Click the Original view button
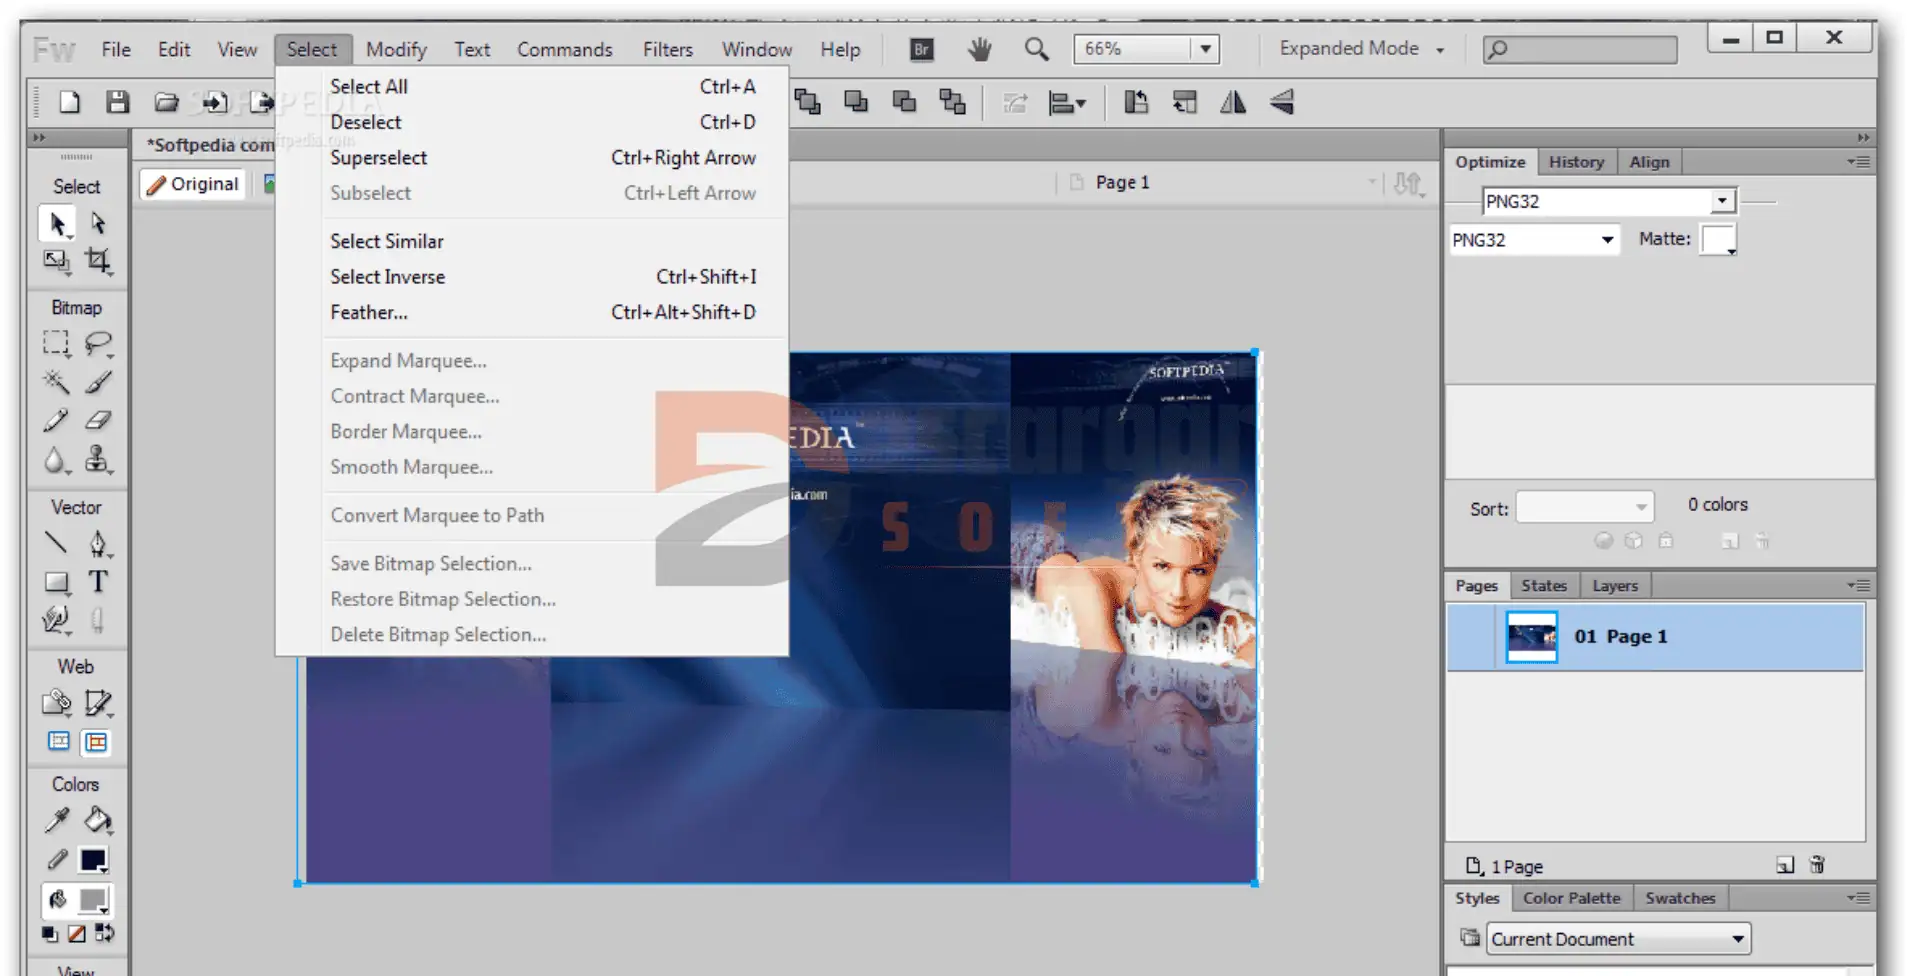This screenshot has height=976, width=1911. coord(193,184)
